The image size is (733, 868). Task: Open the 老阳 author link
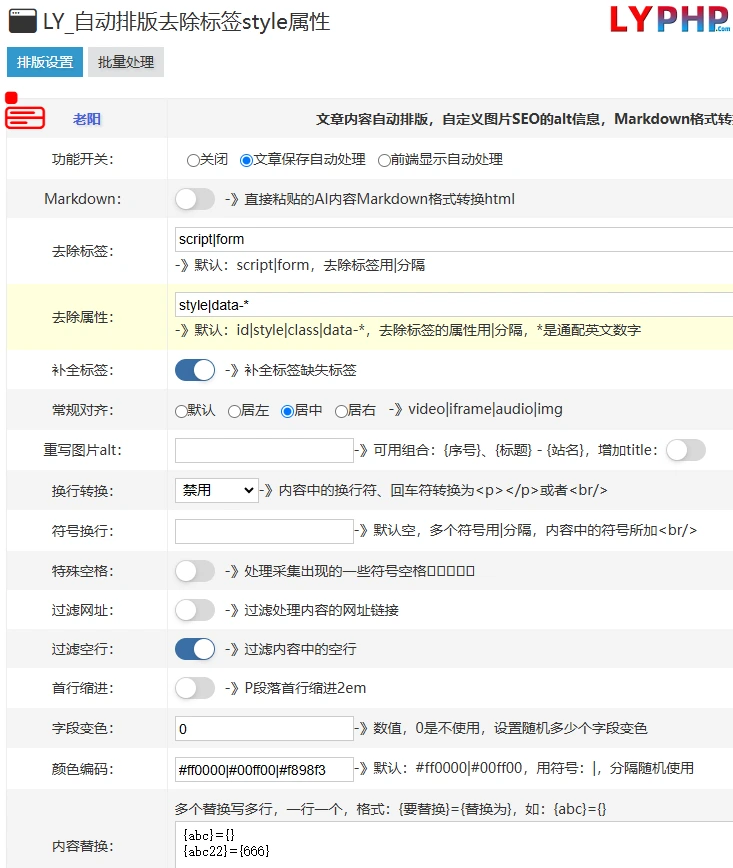pyautogui.click(x=87, y=119)
